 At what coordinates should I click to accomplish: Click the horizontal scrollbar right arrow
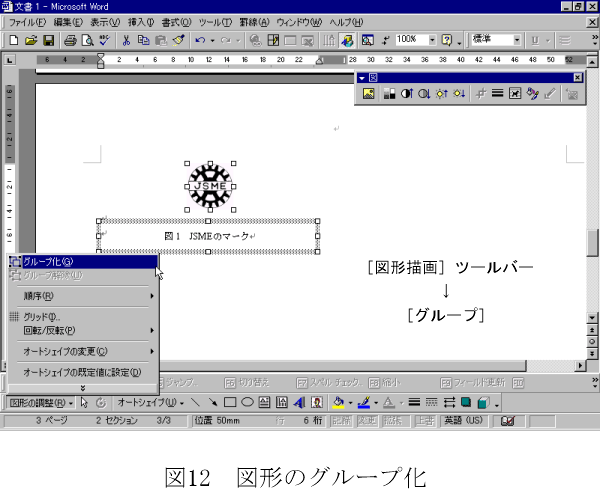(x=580, y=366)
